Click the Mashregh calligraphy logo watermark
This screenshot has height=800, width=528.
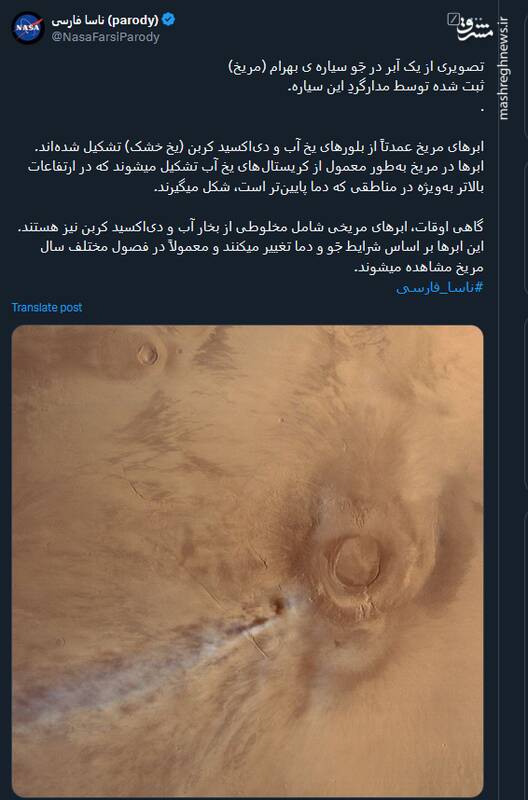tap(475, 28)
